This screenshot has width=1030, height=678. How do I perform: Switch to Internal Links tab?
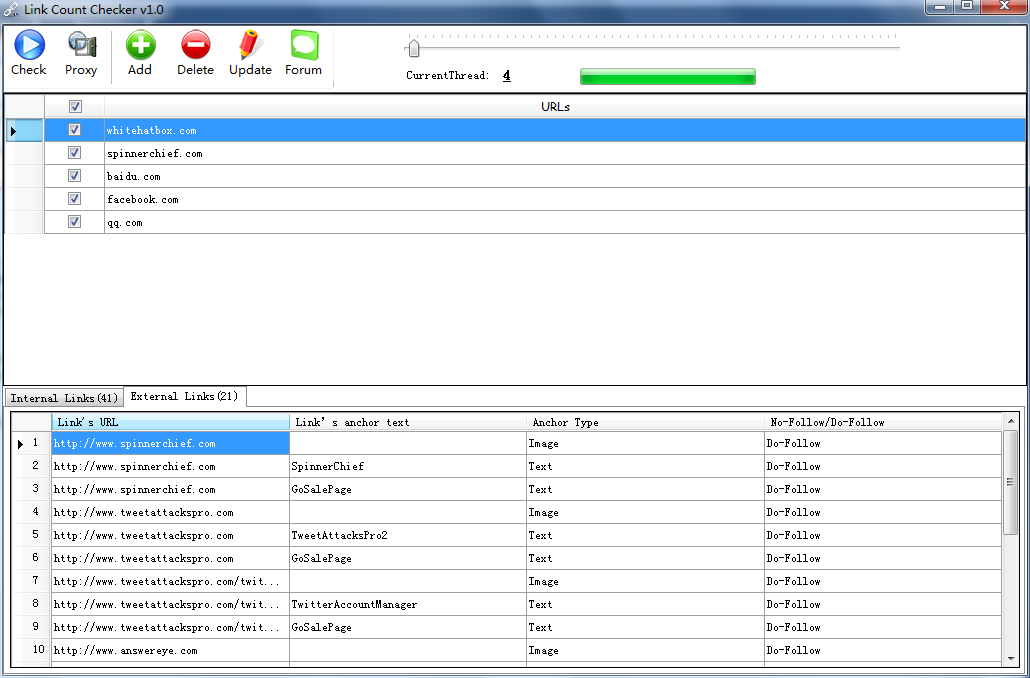tap(64, 398)
